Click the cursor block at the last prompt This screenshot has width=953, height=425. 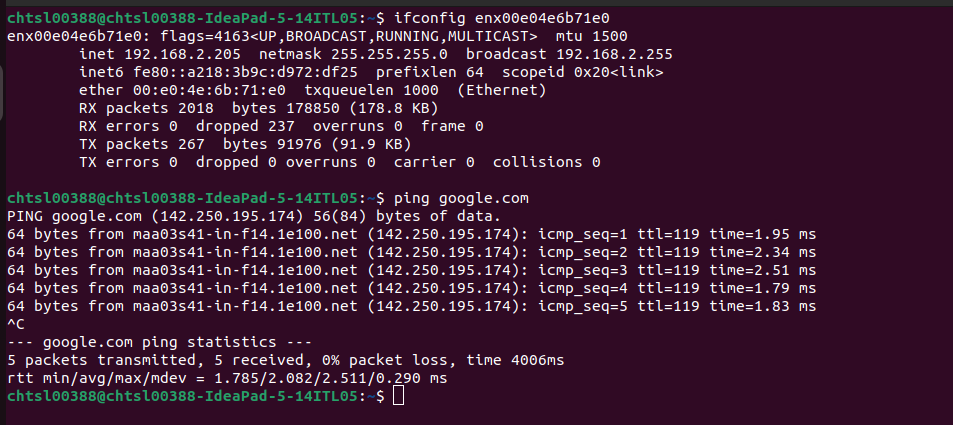(399, 397)
